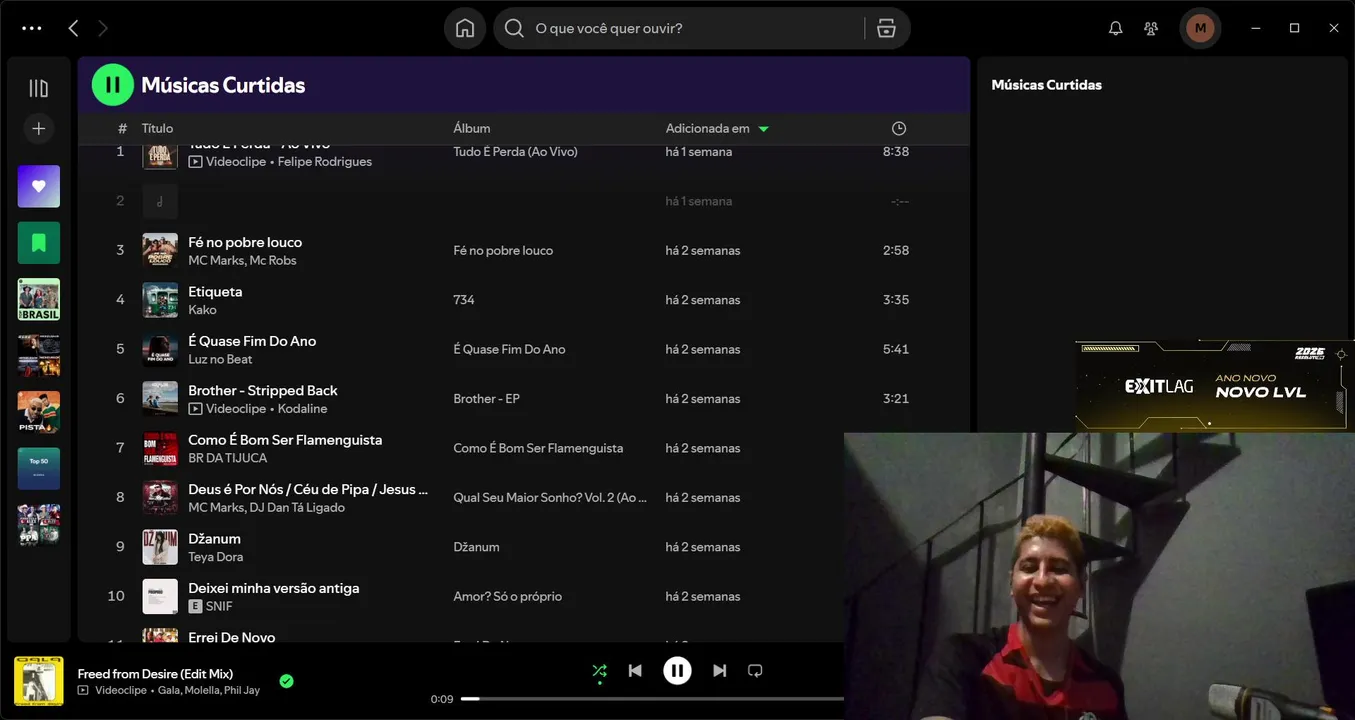Select the unavailable track in row 2
The image size is (1355, 720).
(524, 201)
